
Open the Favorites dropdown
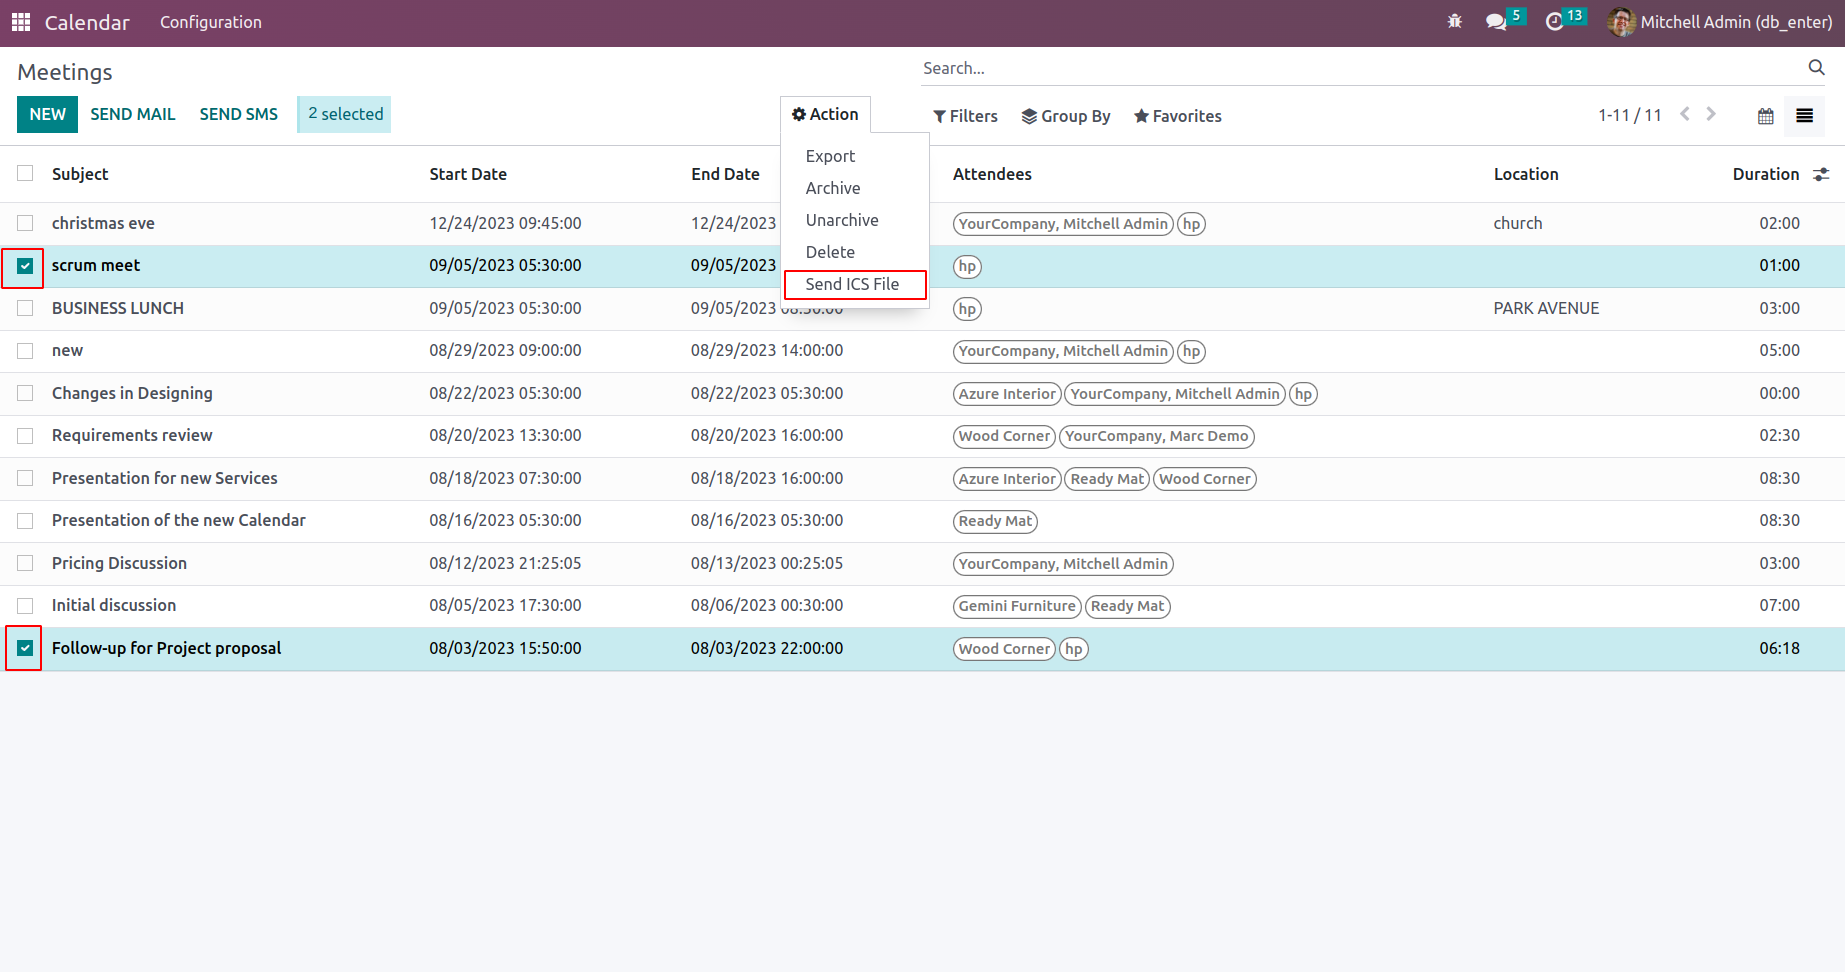point(1177,116)
